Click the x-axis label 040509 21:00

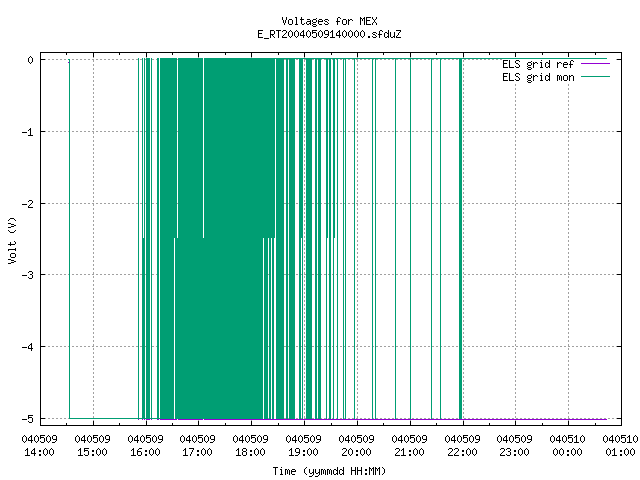click(409, 446)
